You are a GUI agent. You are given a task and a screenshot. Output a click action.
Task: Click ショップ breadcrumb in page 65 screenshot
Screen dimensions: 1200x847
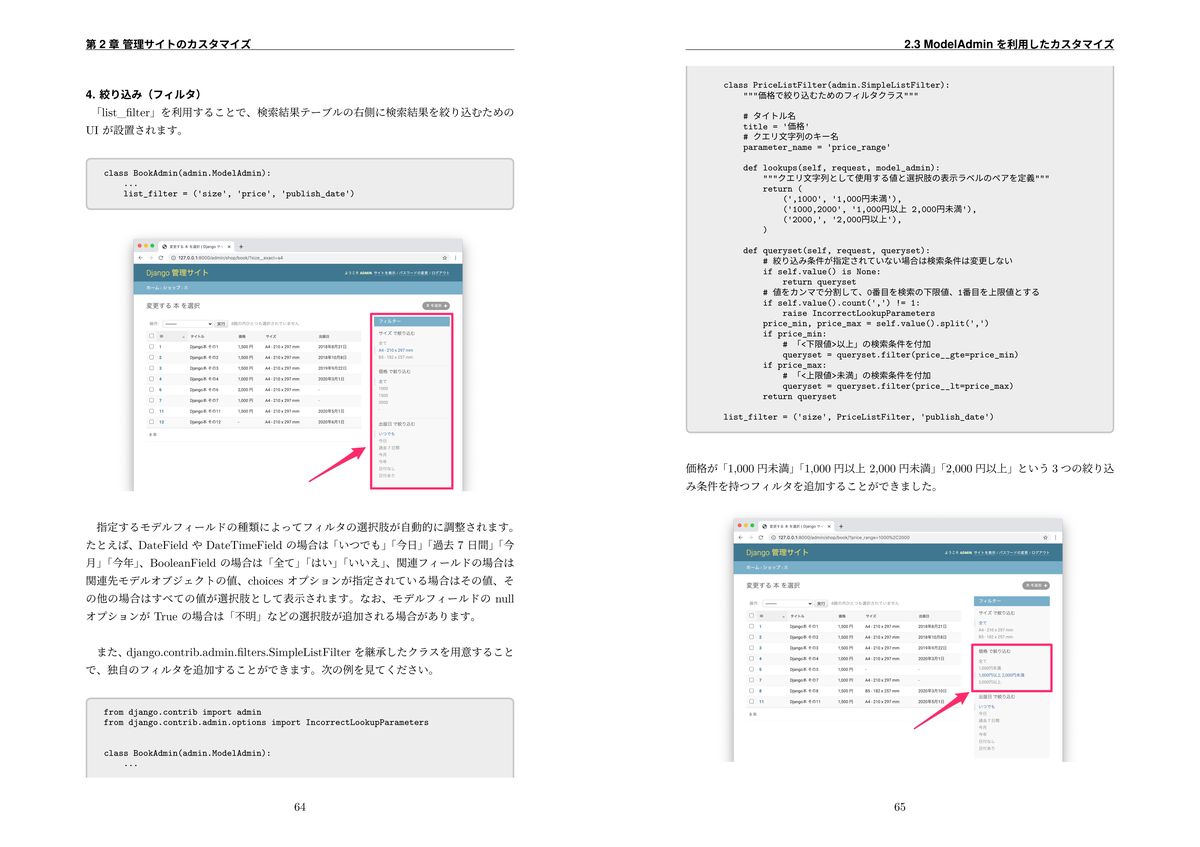pyautogui.click(x=771, y=567)
